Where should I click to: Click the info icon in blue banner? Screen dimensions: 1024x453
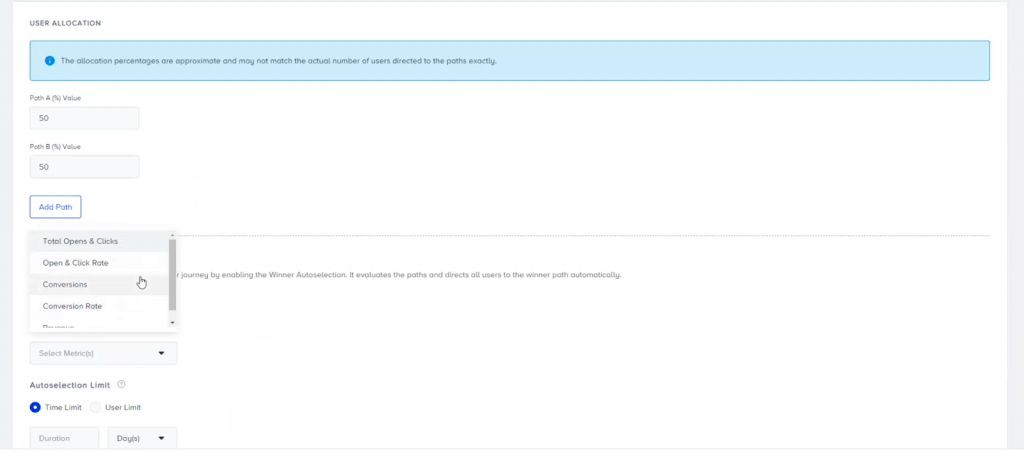[x=50, y=61]
